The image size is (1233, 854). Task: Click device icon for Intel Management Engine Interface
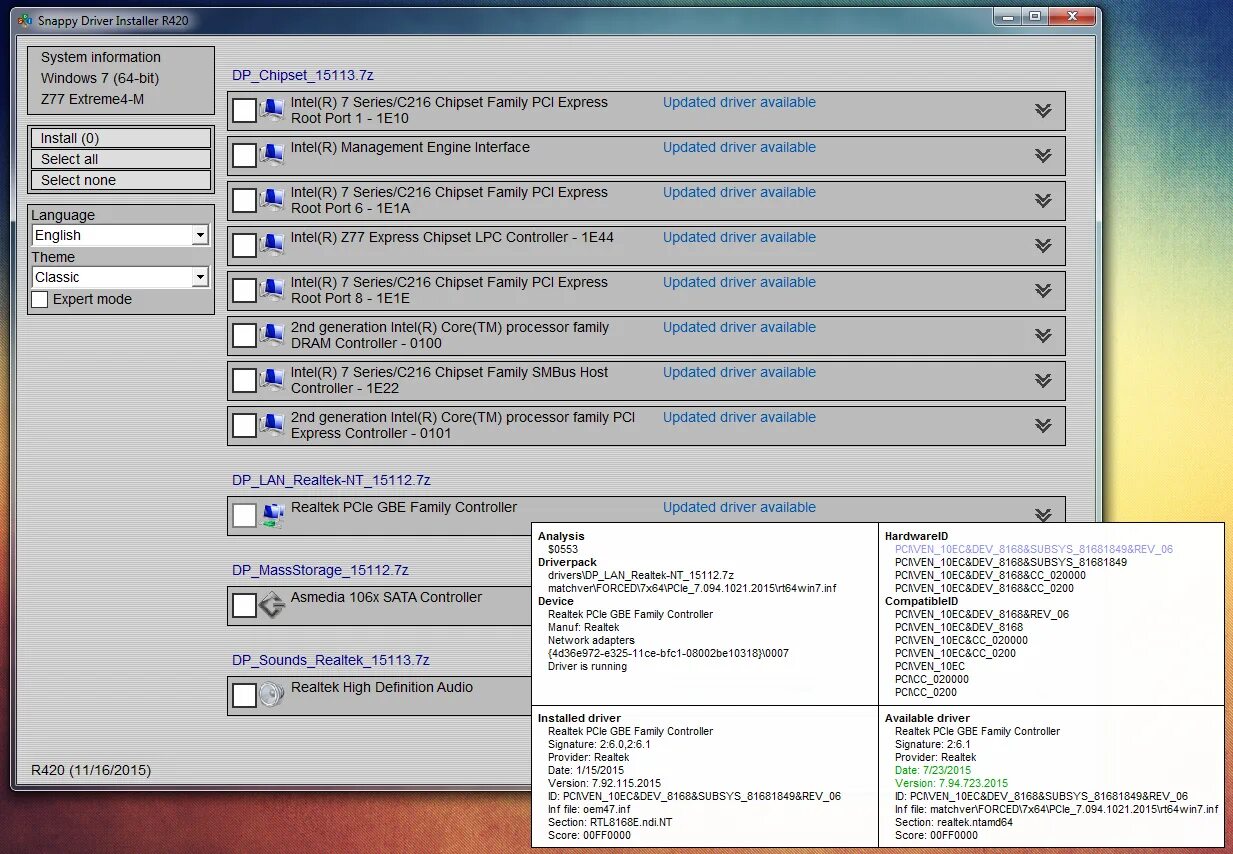272,155
